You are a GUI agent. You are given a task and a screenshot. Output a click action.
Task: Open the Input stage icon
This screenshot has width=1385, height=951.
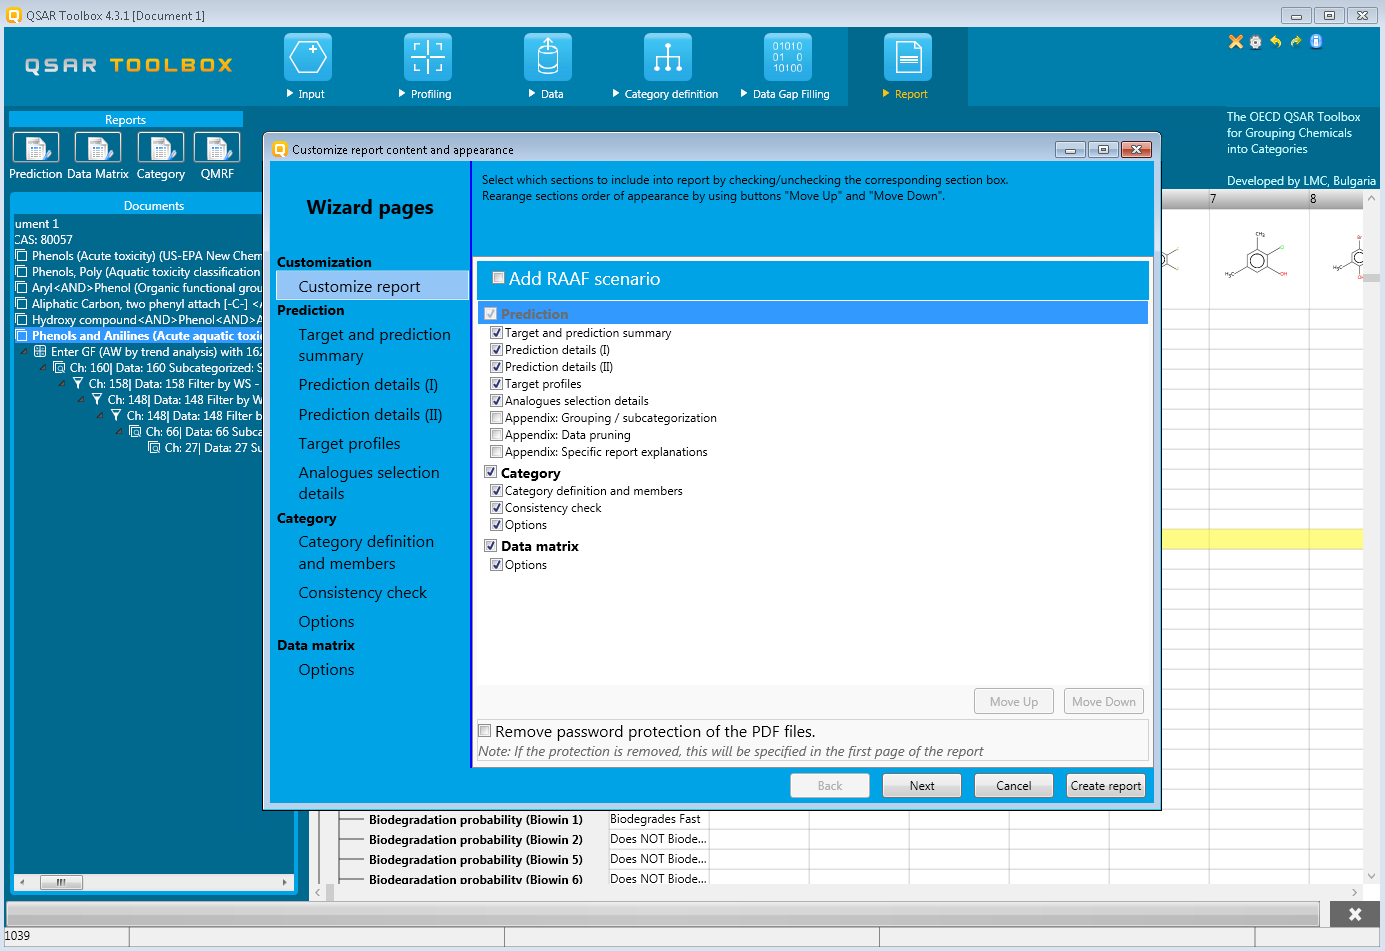click(307, 58)
